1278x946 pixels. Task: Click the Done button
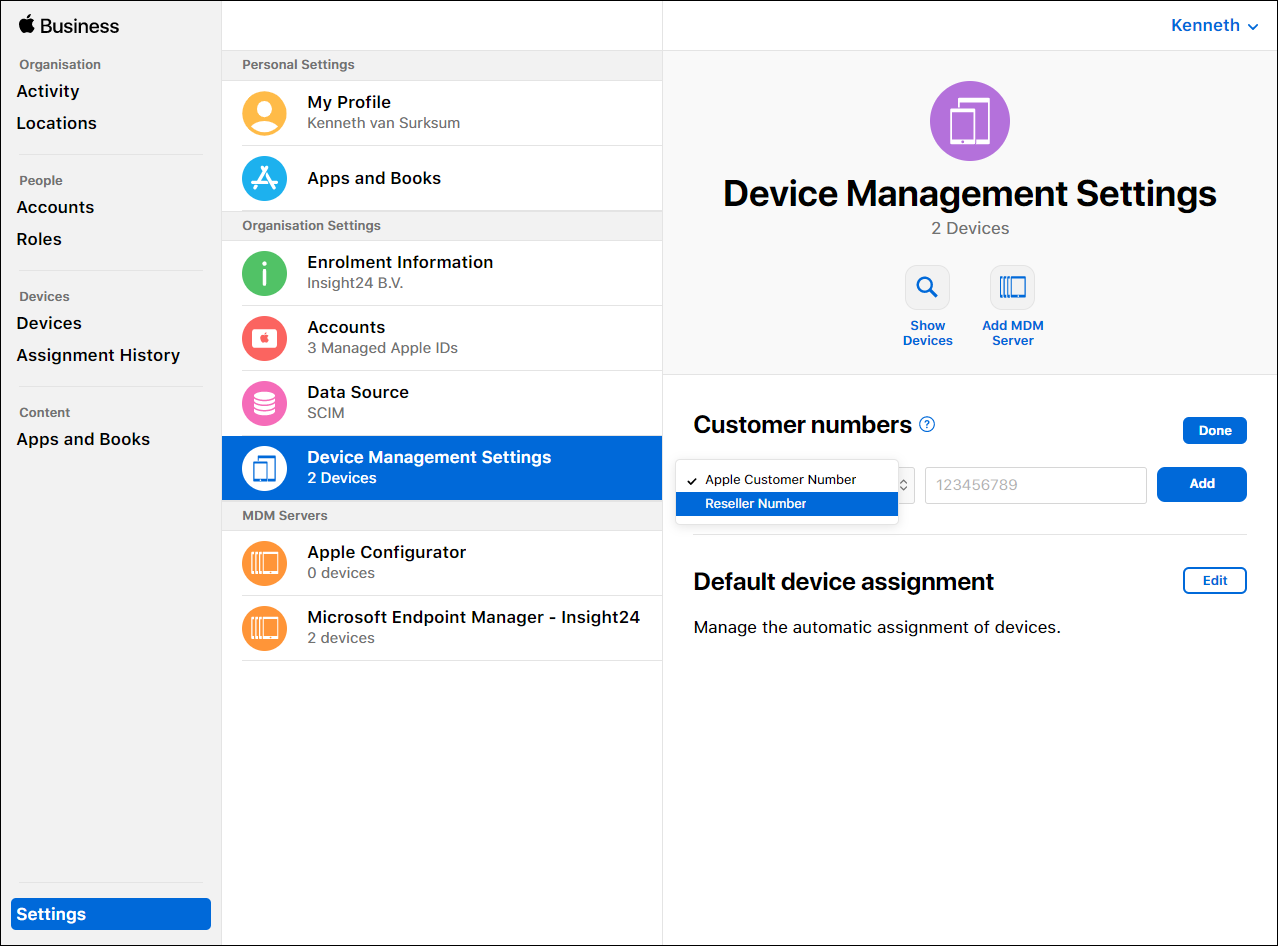pyautogui.click(x=1215, y=430)
